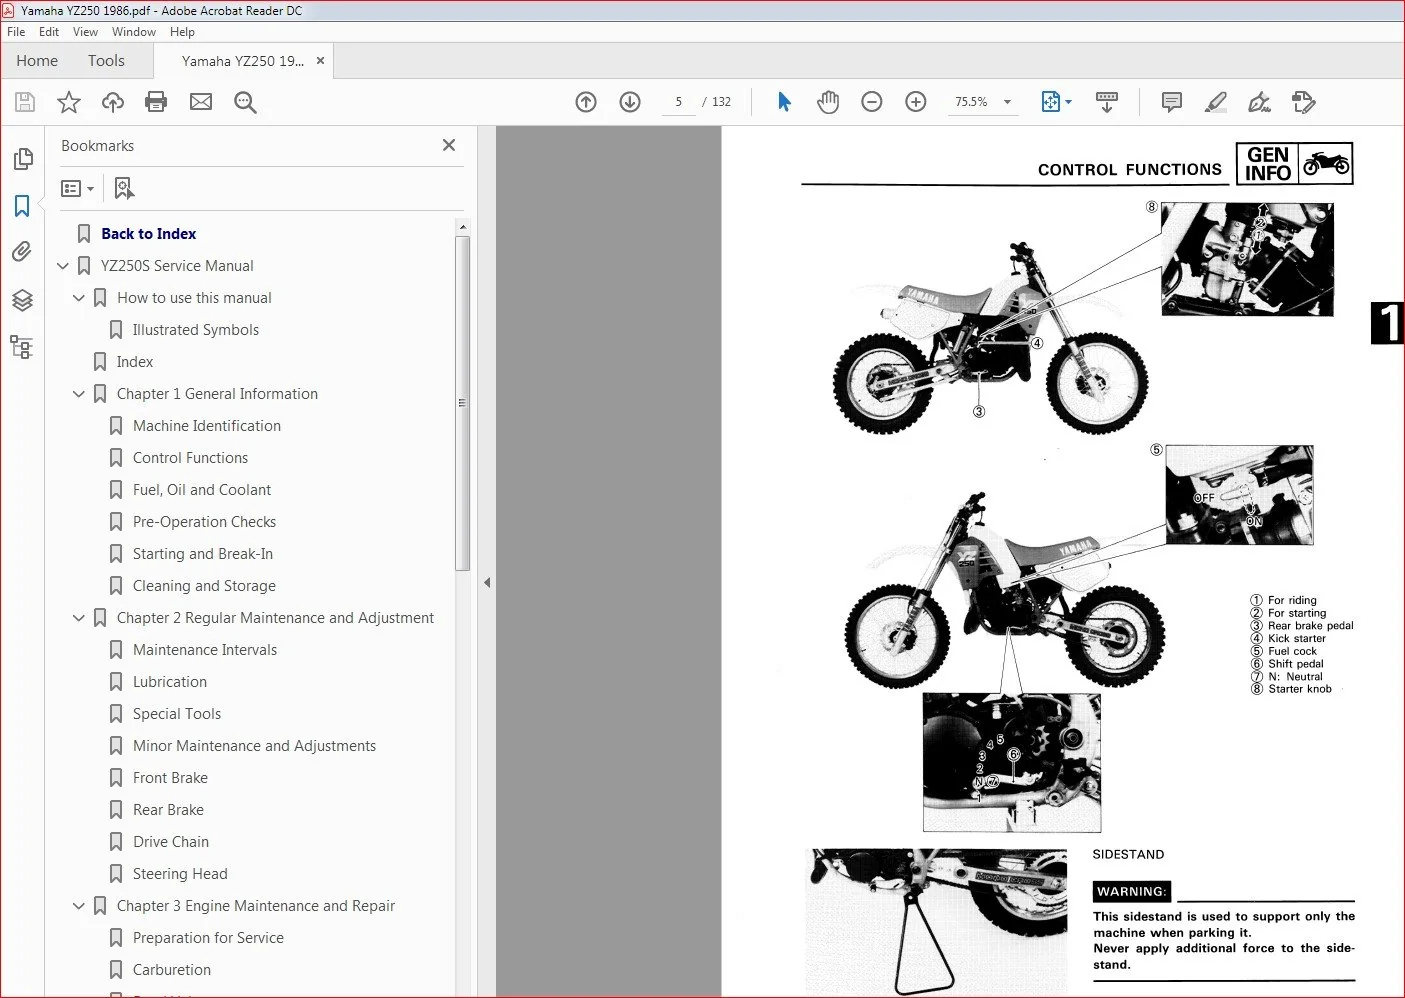The height and width of the screenshot is (998, 1405).
Task: Click the cloud upload icon
Action: click(x=113, y=102)
